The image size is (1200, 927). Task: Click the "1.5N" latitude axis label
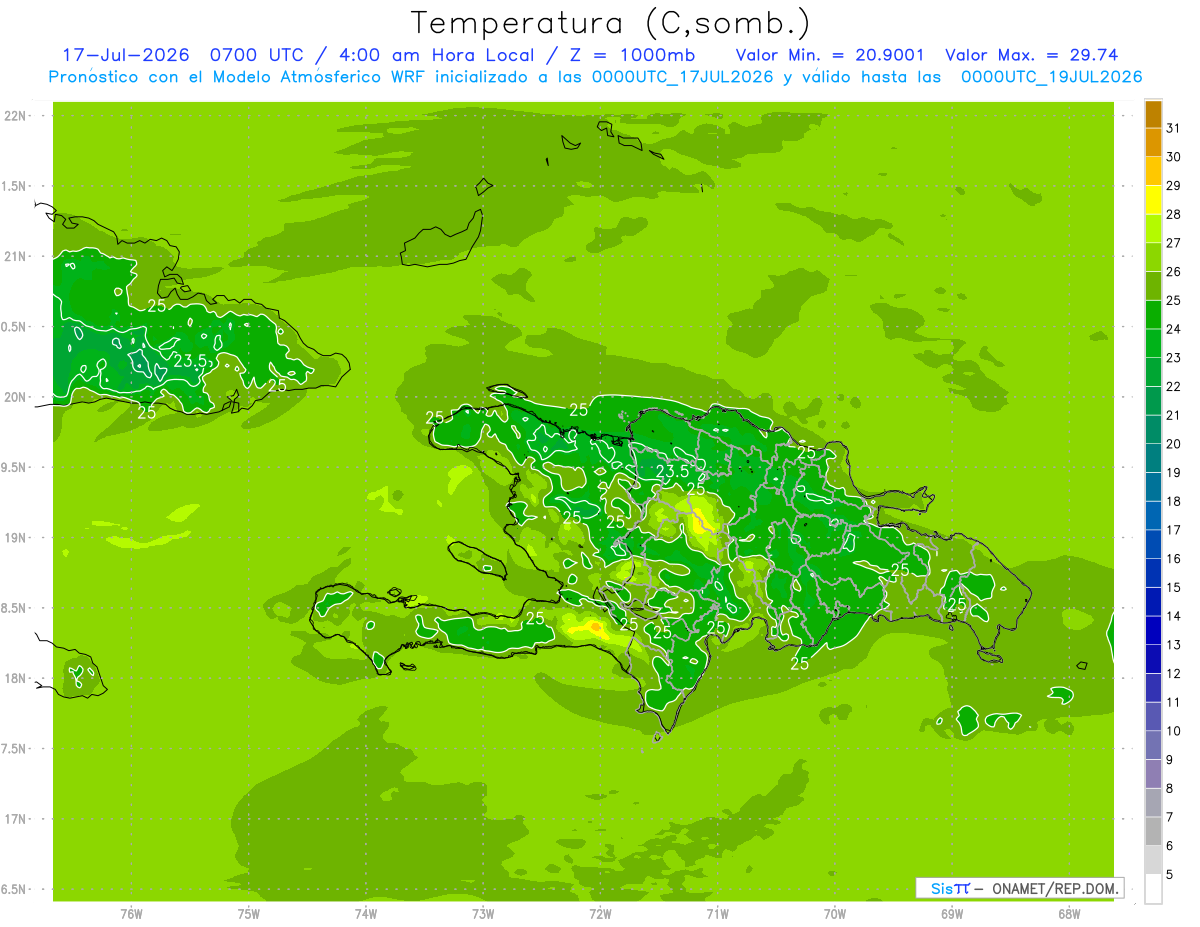(15, 186)
